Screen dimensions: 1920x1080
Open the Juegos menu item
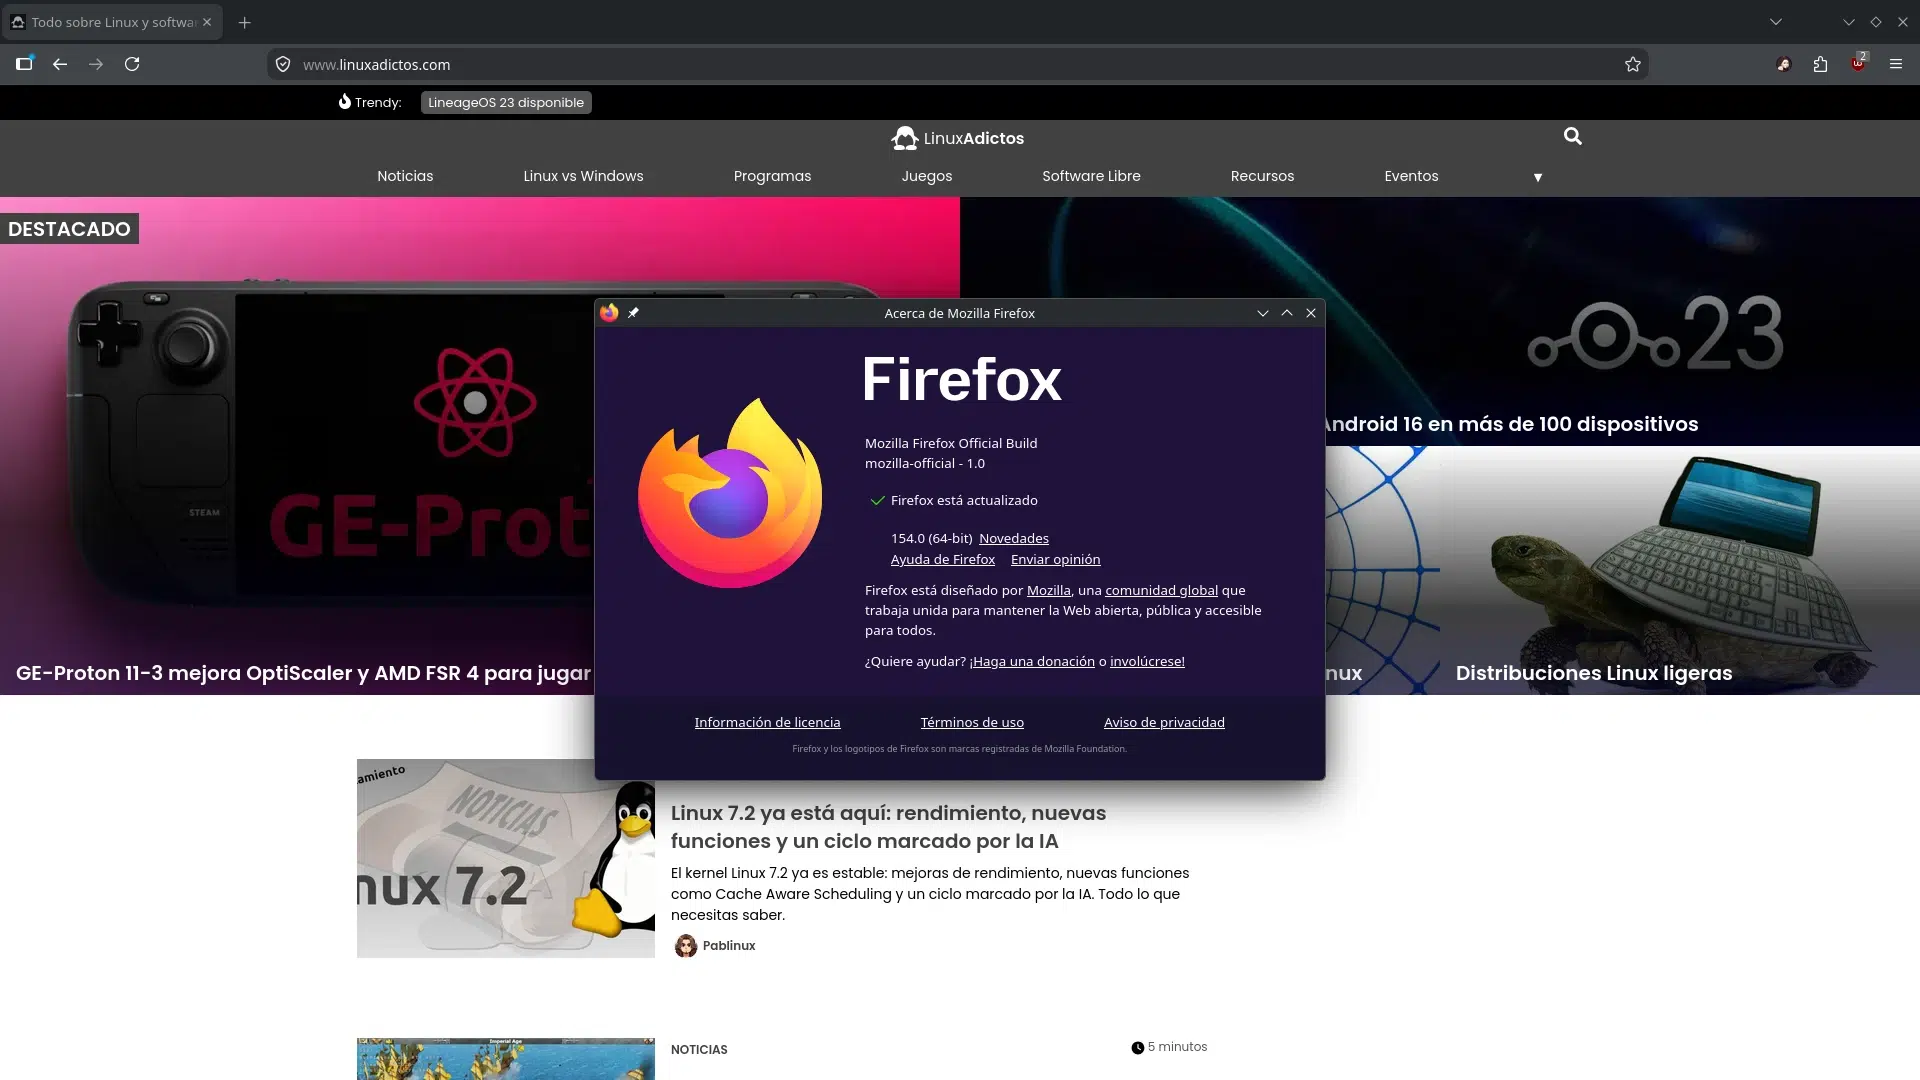coord(927,176)
